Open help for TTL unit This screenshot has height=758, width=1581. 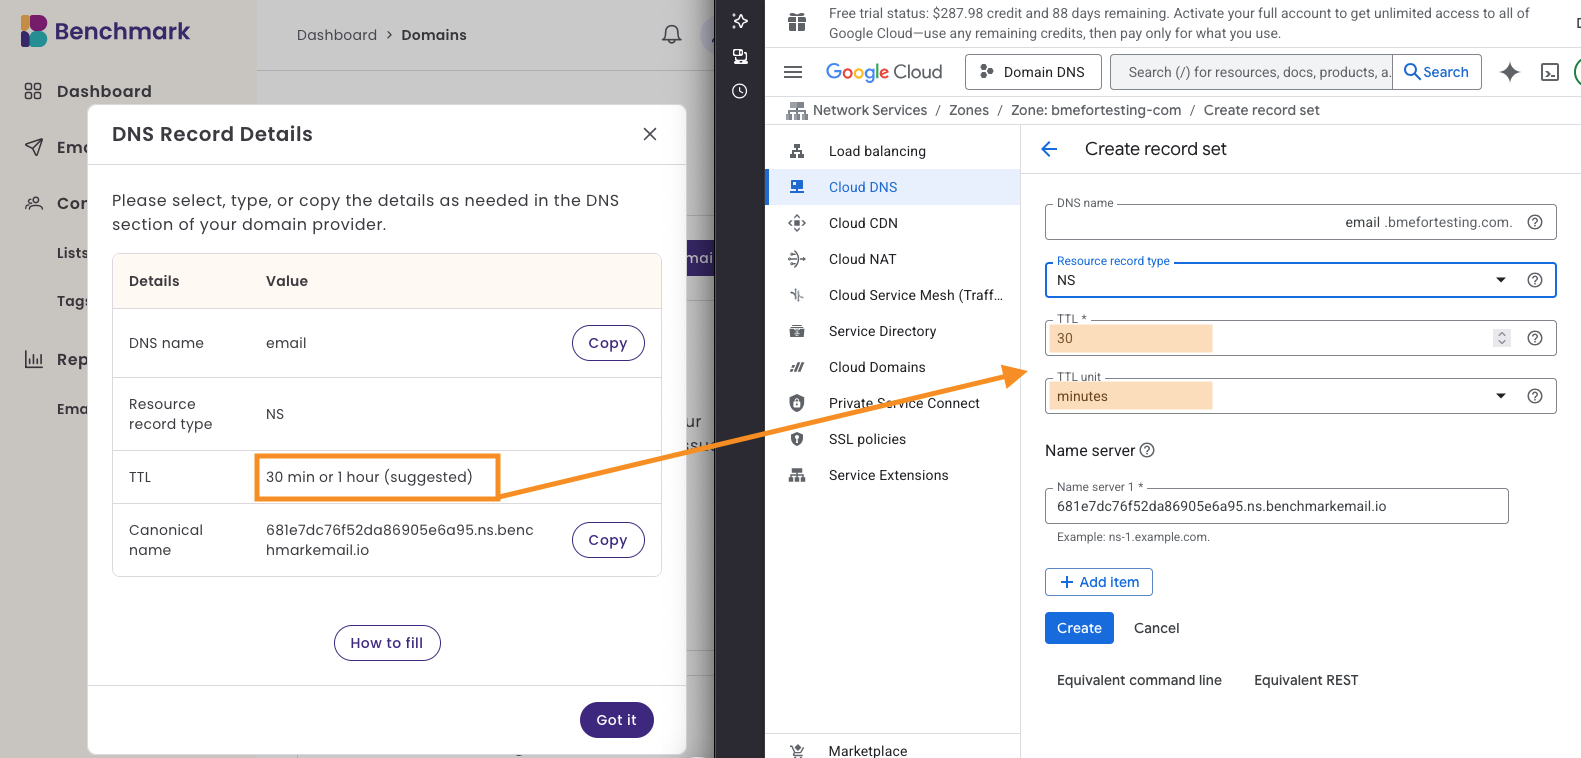tap(1535, 396)
